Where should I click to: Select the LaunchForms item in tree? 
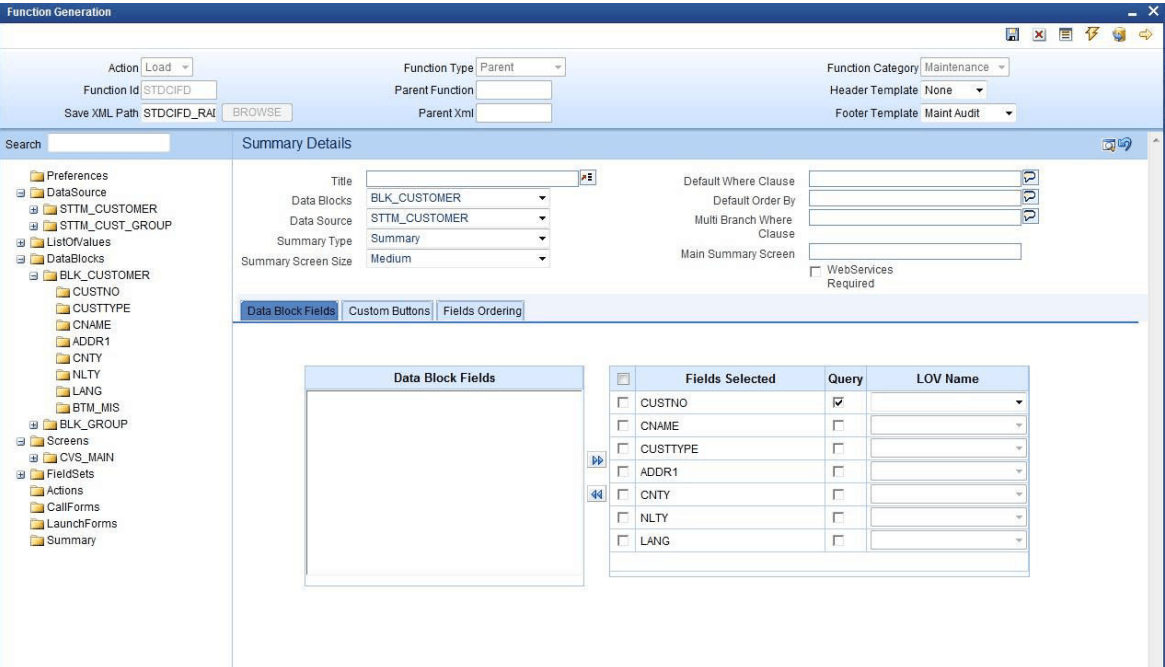[82, 523]
